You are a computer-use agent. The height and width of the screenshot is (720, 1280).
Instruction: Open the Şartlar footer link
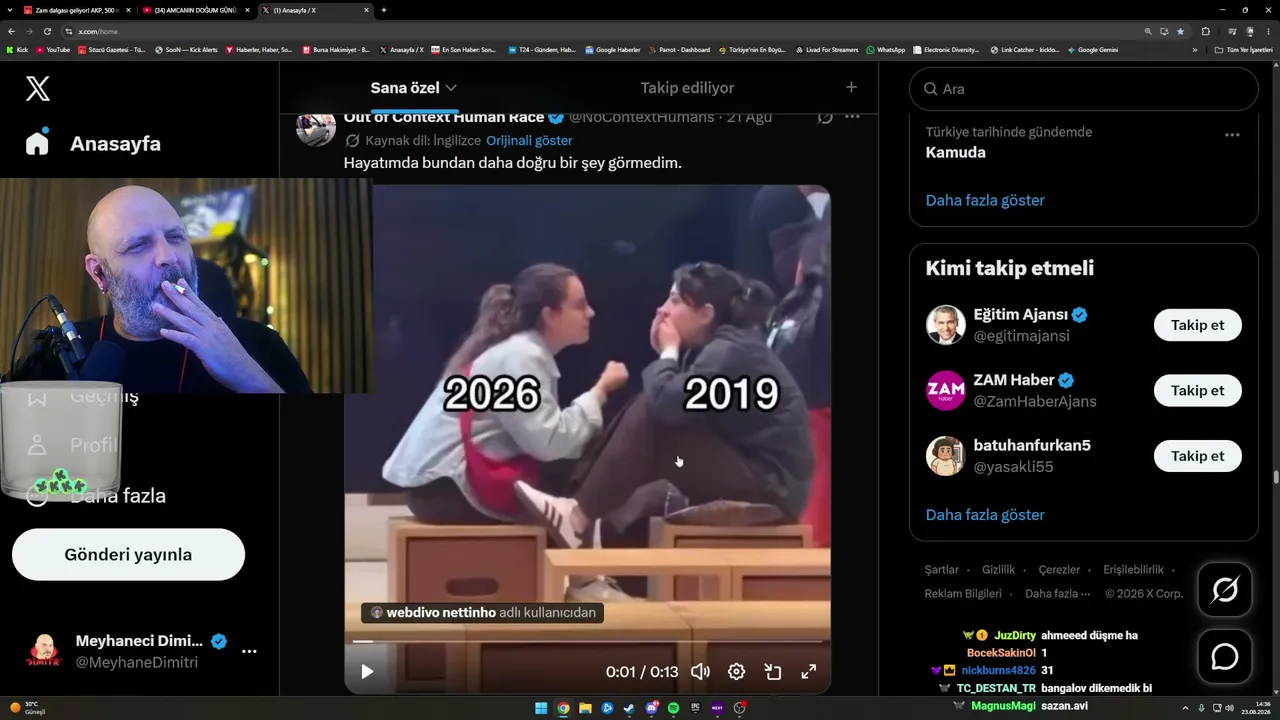pyautogui.click(x=941, y=569)
